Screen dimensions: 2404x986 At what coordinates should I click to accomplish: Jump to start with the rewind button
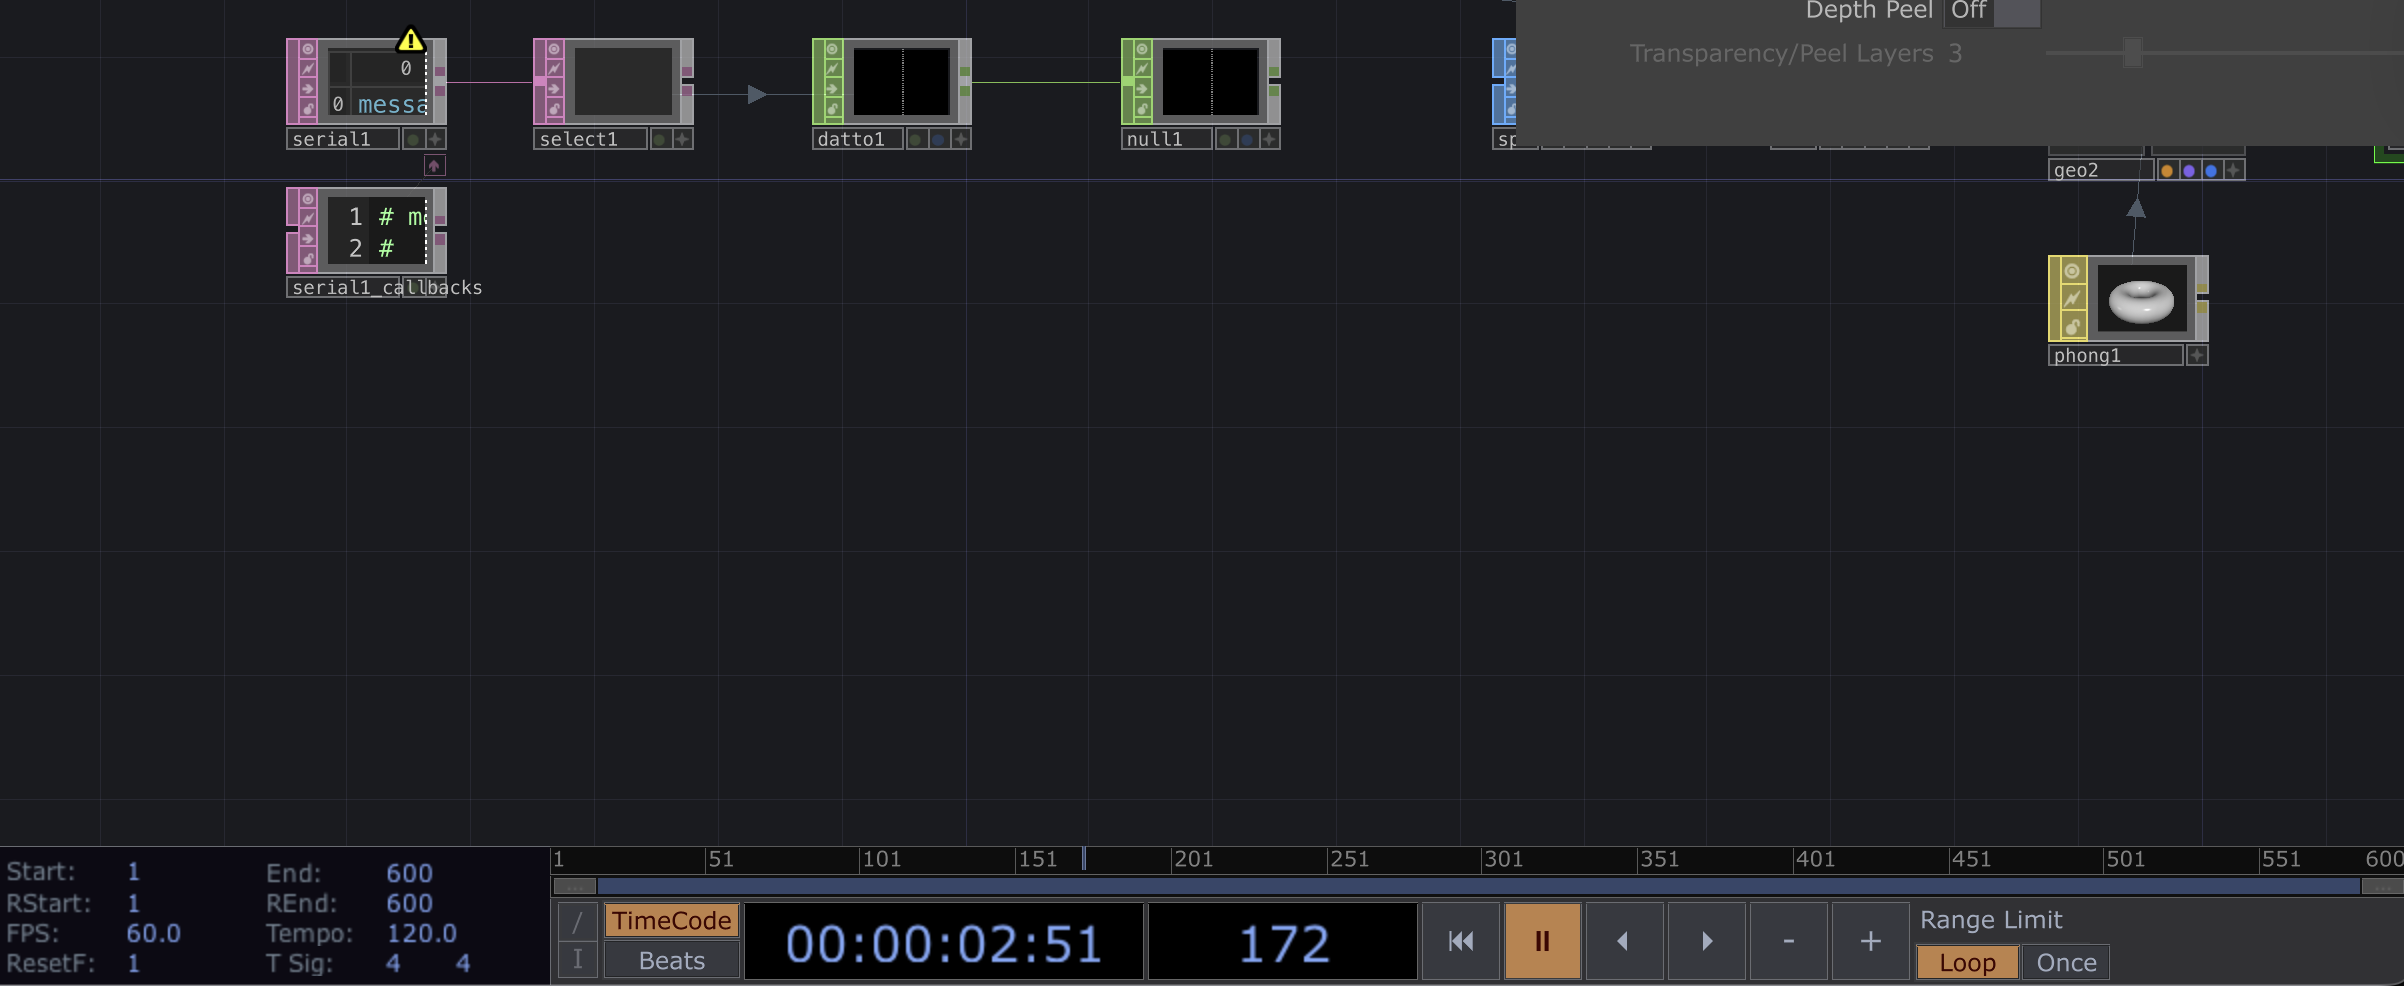click(x=1460, y=941)
